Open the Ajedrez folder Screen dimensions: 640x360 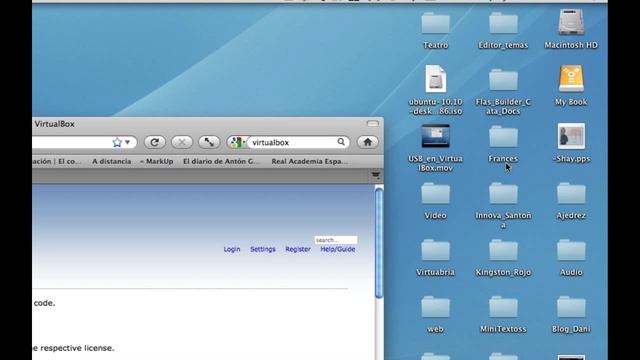point(571,193)
